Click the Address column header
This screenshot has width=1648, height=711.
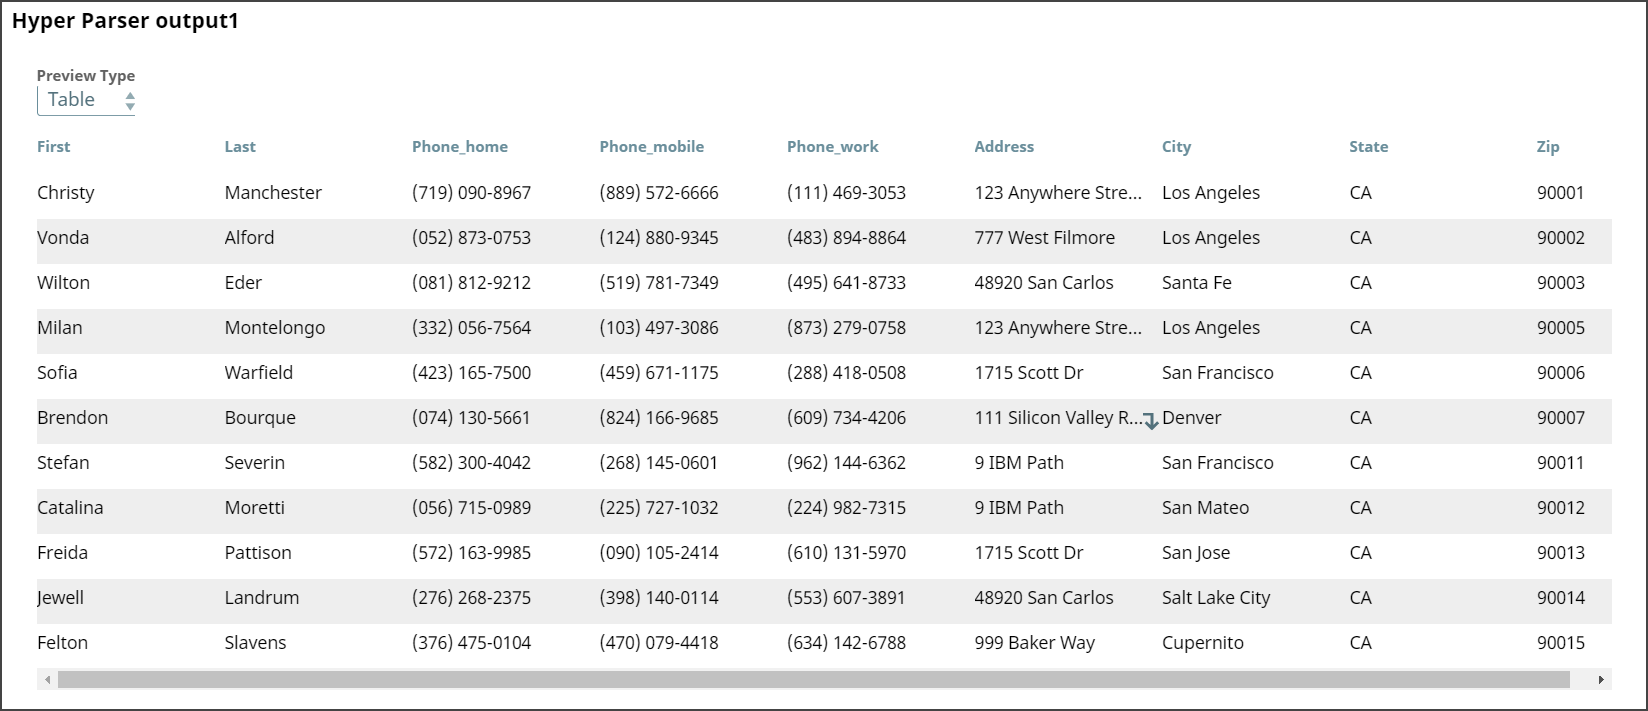click(x=1004, y=147)
